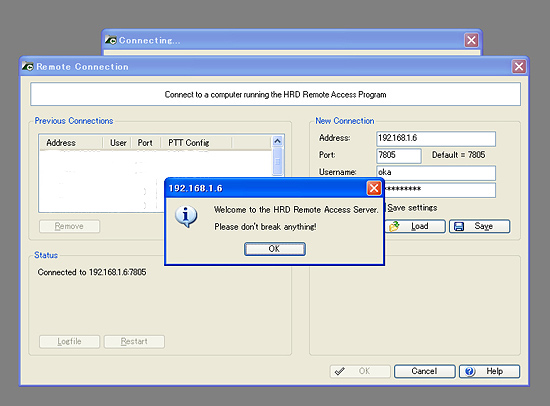This screenshot has width=550, height=406.
Task: Click the Remote Connection title bar app icon
Action: click(x=27, y=66)
